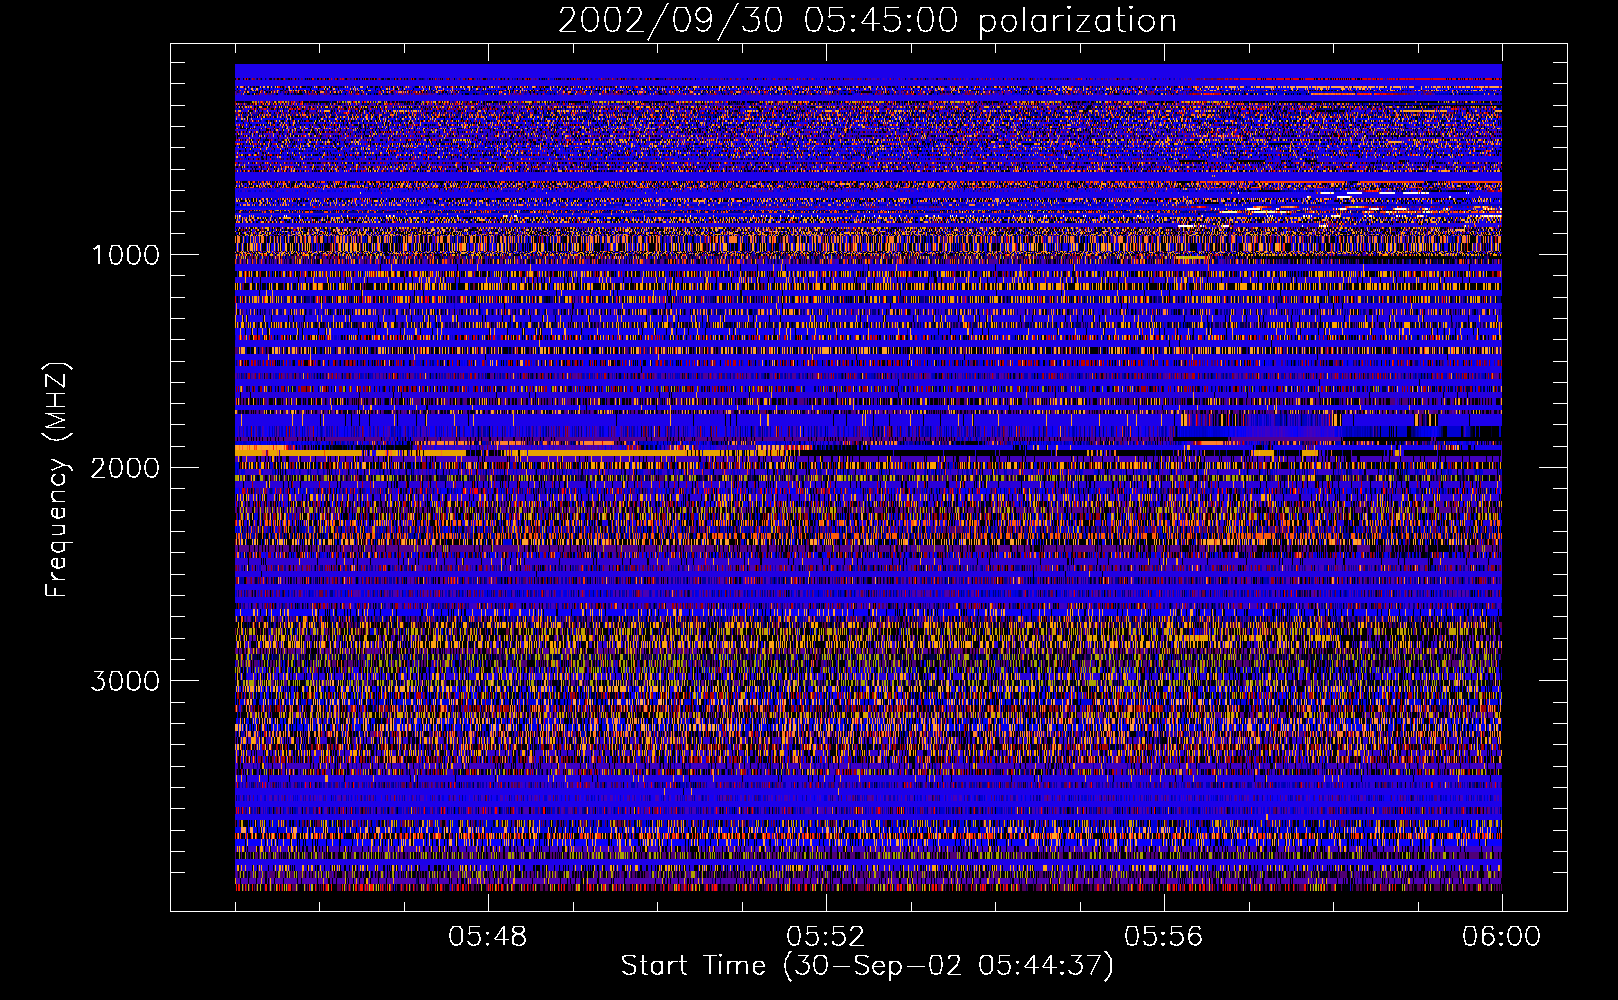Viewport: 1618px width, 1000px height.
Task: Click the 05:48 time tick label
Action: click(488, 937)
